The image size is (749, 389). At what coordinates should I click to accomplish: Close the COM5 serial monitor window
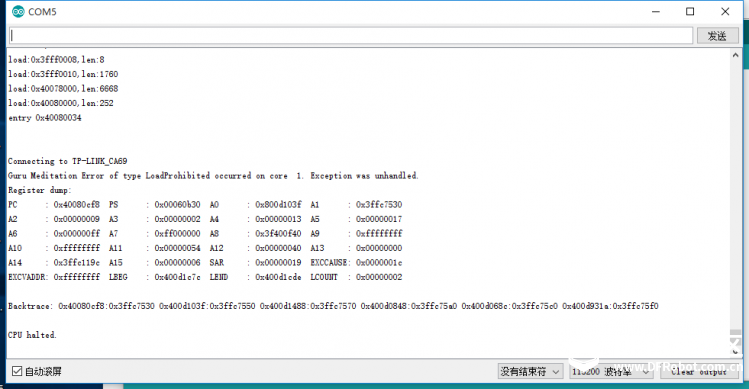(x=725, y=11)
